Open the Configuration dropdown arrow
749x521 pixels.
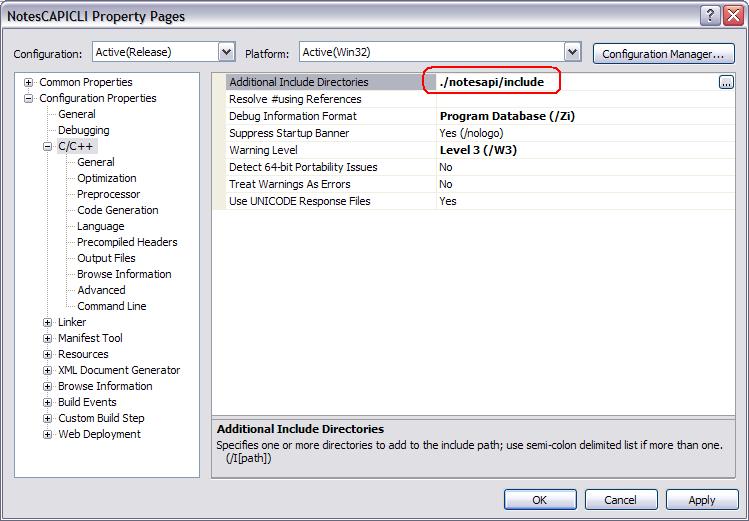point(227,52)
